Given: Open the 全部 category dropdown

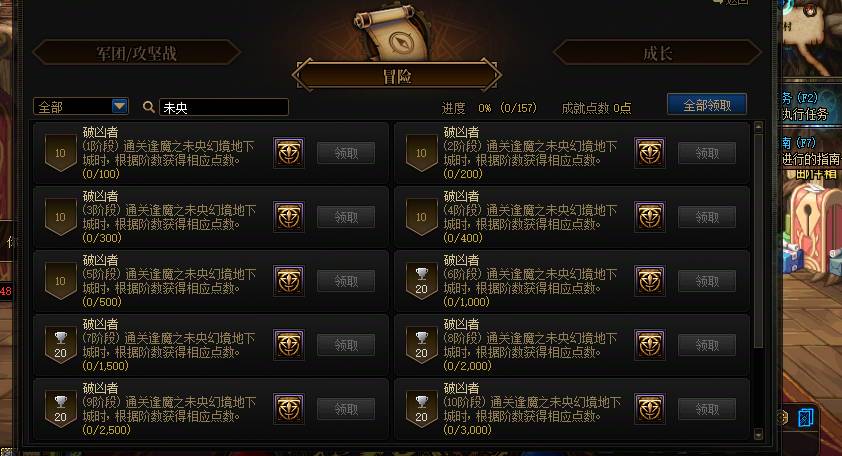Looking at the screenshot, I should click(81, 107).
